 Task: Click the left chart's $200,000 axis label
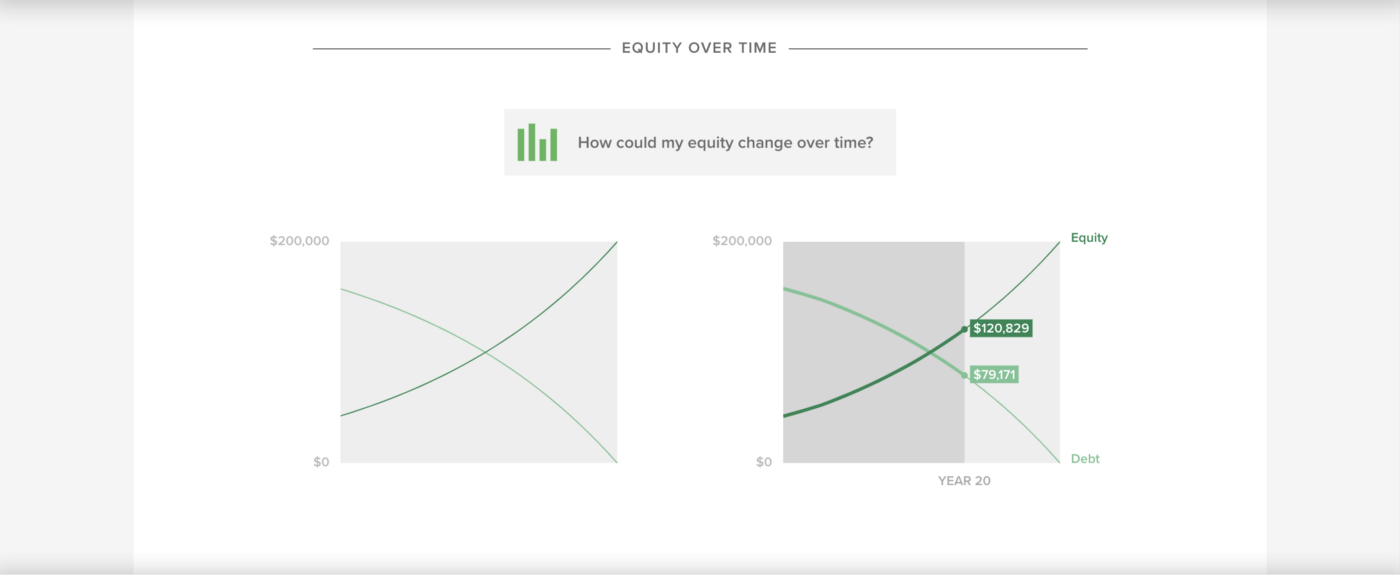(x=299, y=241)
